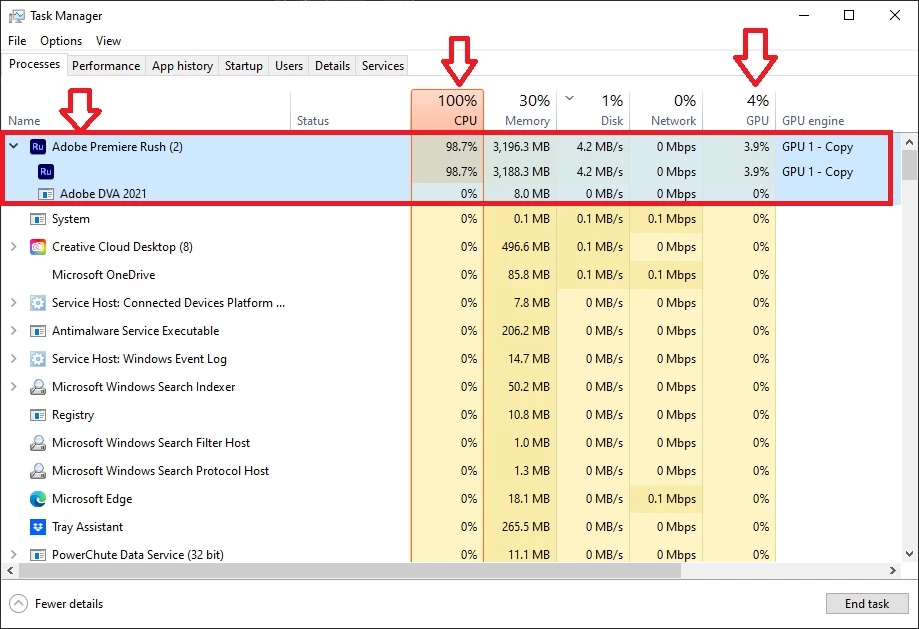Open the View menu
919x629 pixels.
point(108,40)
